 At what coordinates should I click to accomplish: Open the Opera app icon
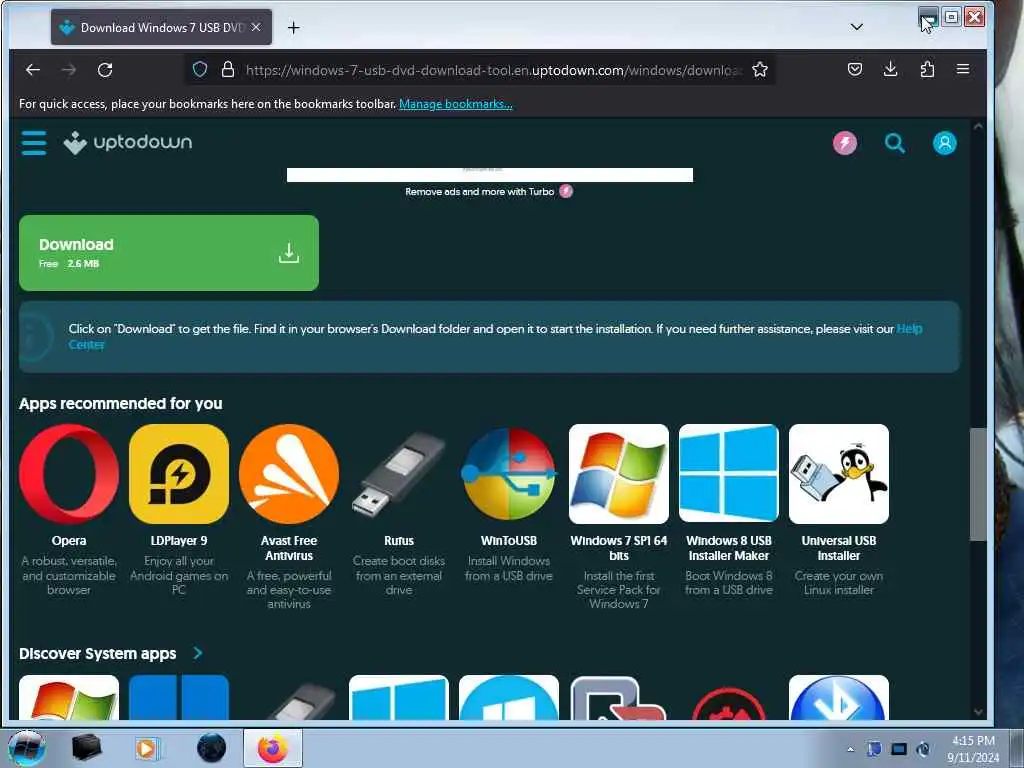point(69,474)
